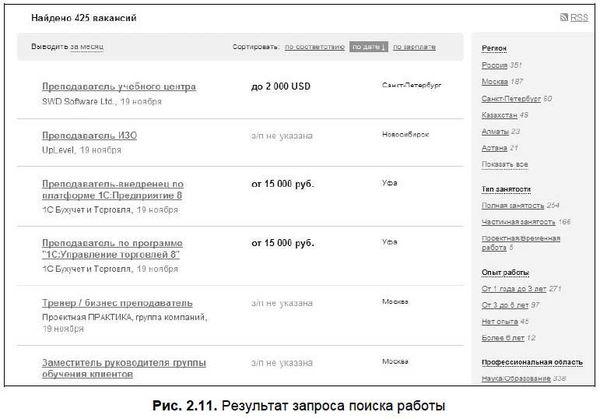Image resolution: width=600 pixels, height=419 pixels.
Task: Filter experience 'От 1 года до 3 лет'
Action: coord(514,289)
